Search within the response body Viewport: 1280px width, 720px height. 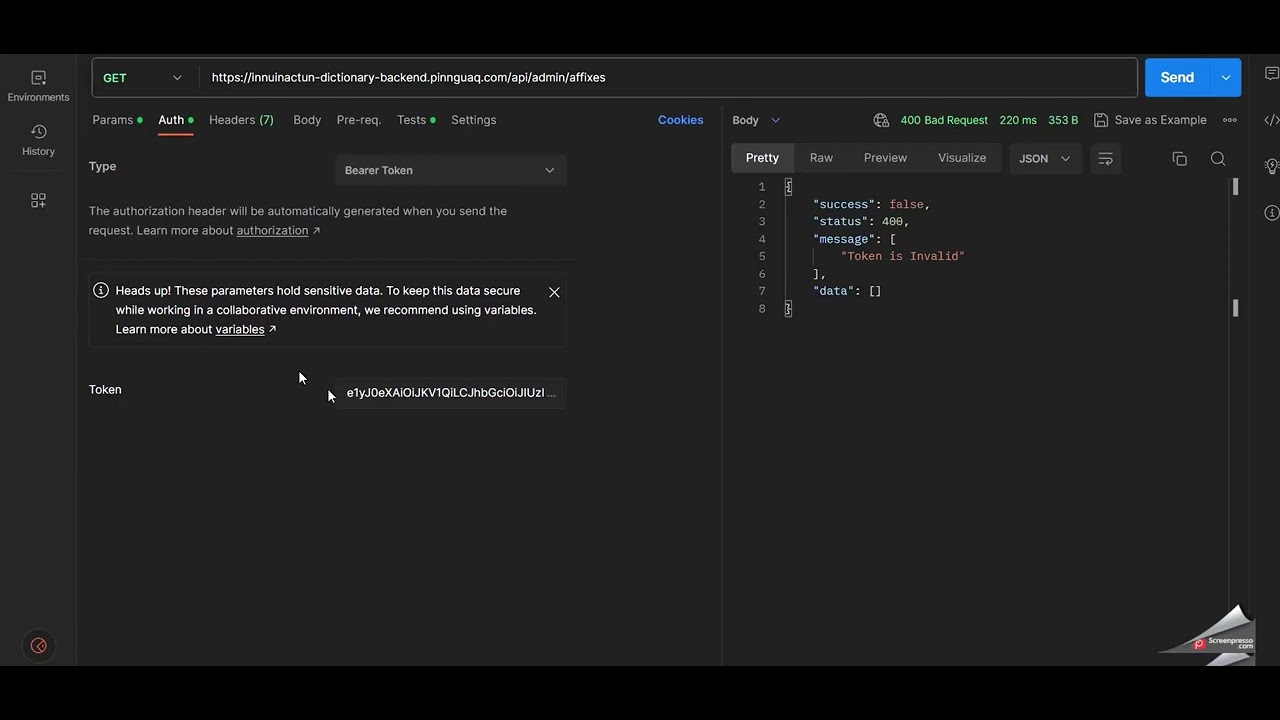1218,159
